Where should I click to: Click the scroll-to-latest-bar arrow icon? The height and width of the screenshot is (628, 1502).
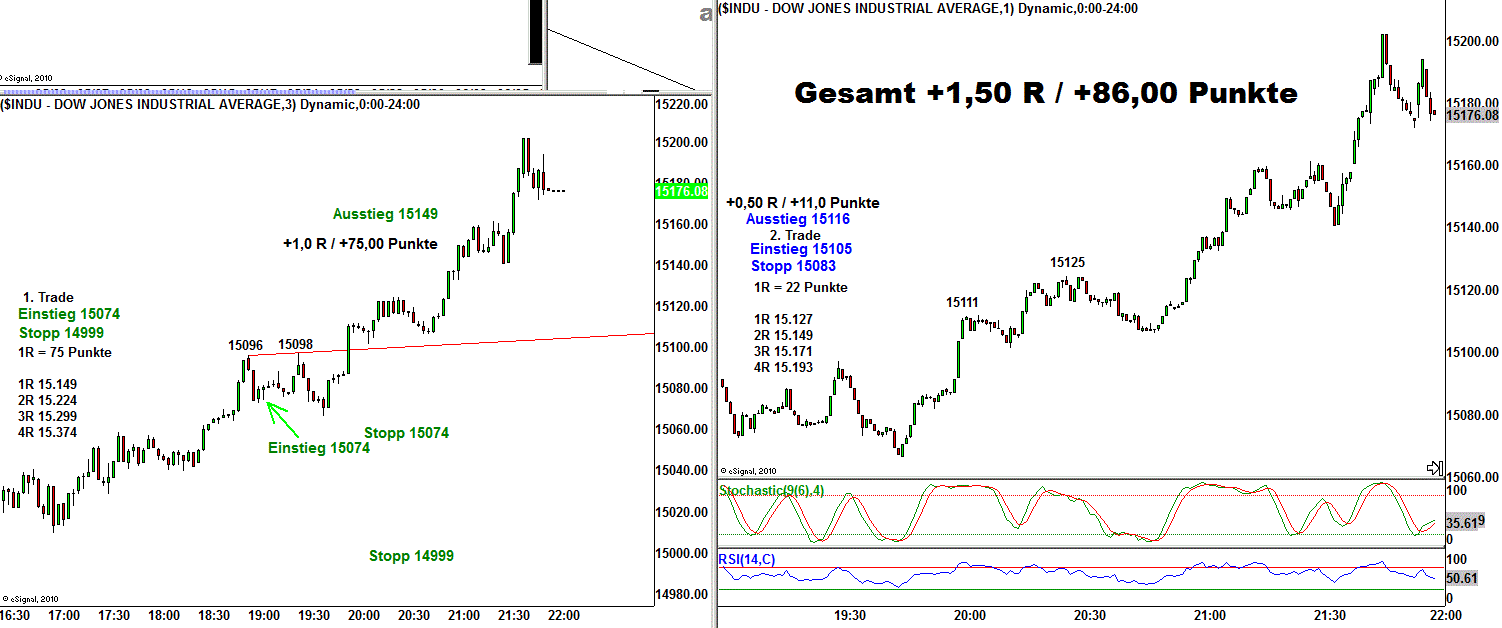(1433, 467)
